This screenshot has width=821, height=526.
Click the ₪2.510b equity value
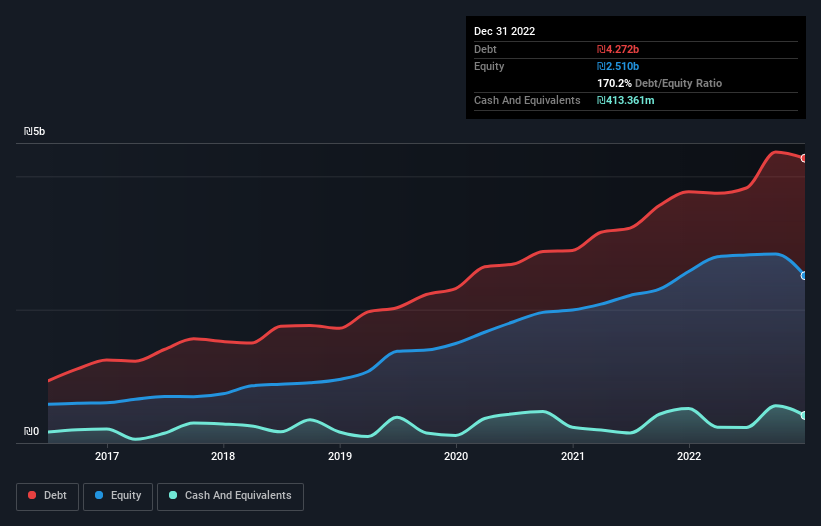coord(618,66)
